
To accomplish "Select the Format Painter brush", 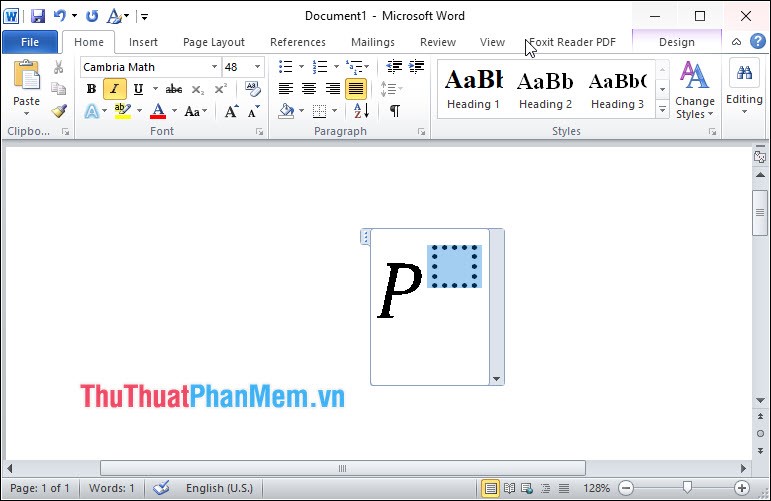I will (59, 111).
